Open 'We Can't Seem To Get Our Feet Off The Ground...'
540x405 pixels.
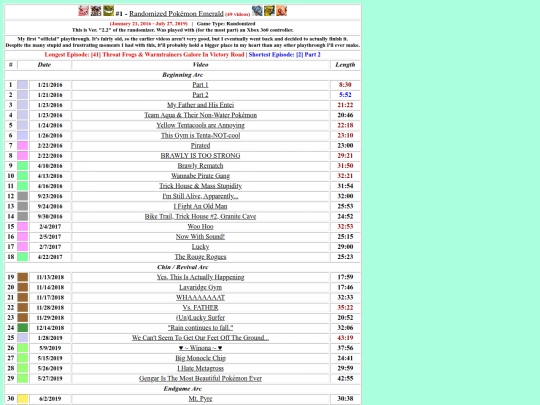[200, 338]
